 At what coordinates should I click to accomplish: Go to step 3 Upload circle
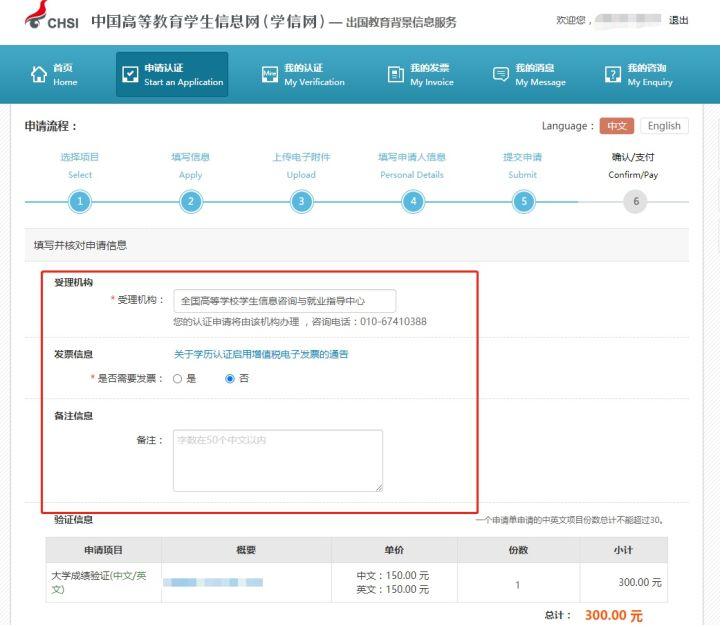(301, 202)
